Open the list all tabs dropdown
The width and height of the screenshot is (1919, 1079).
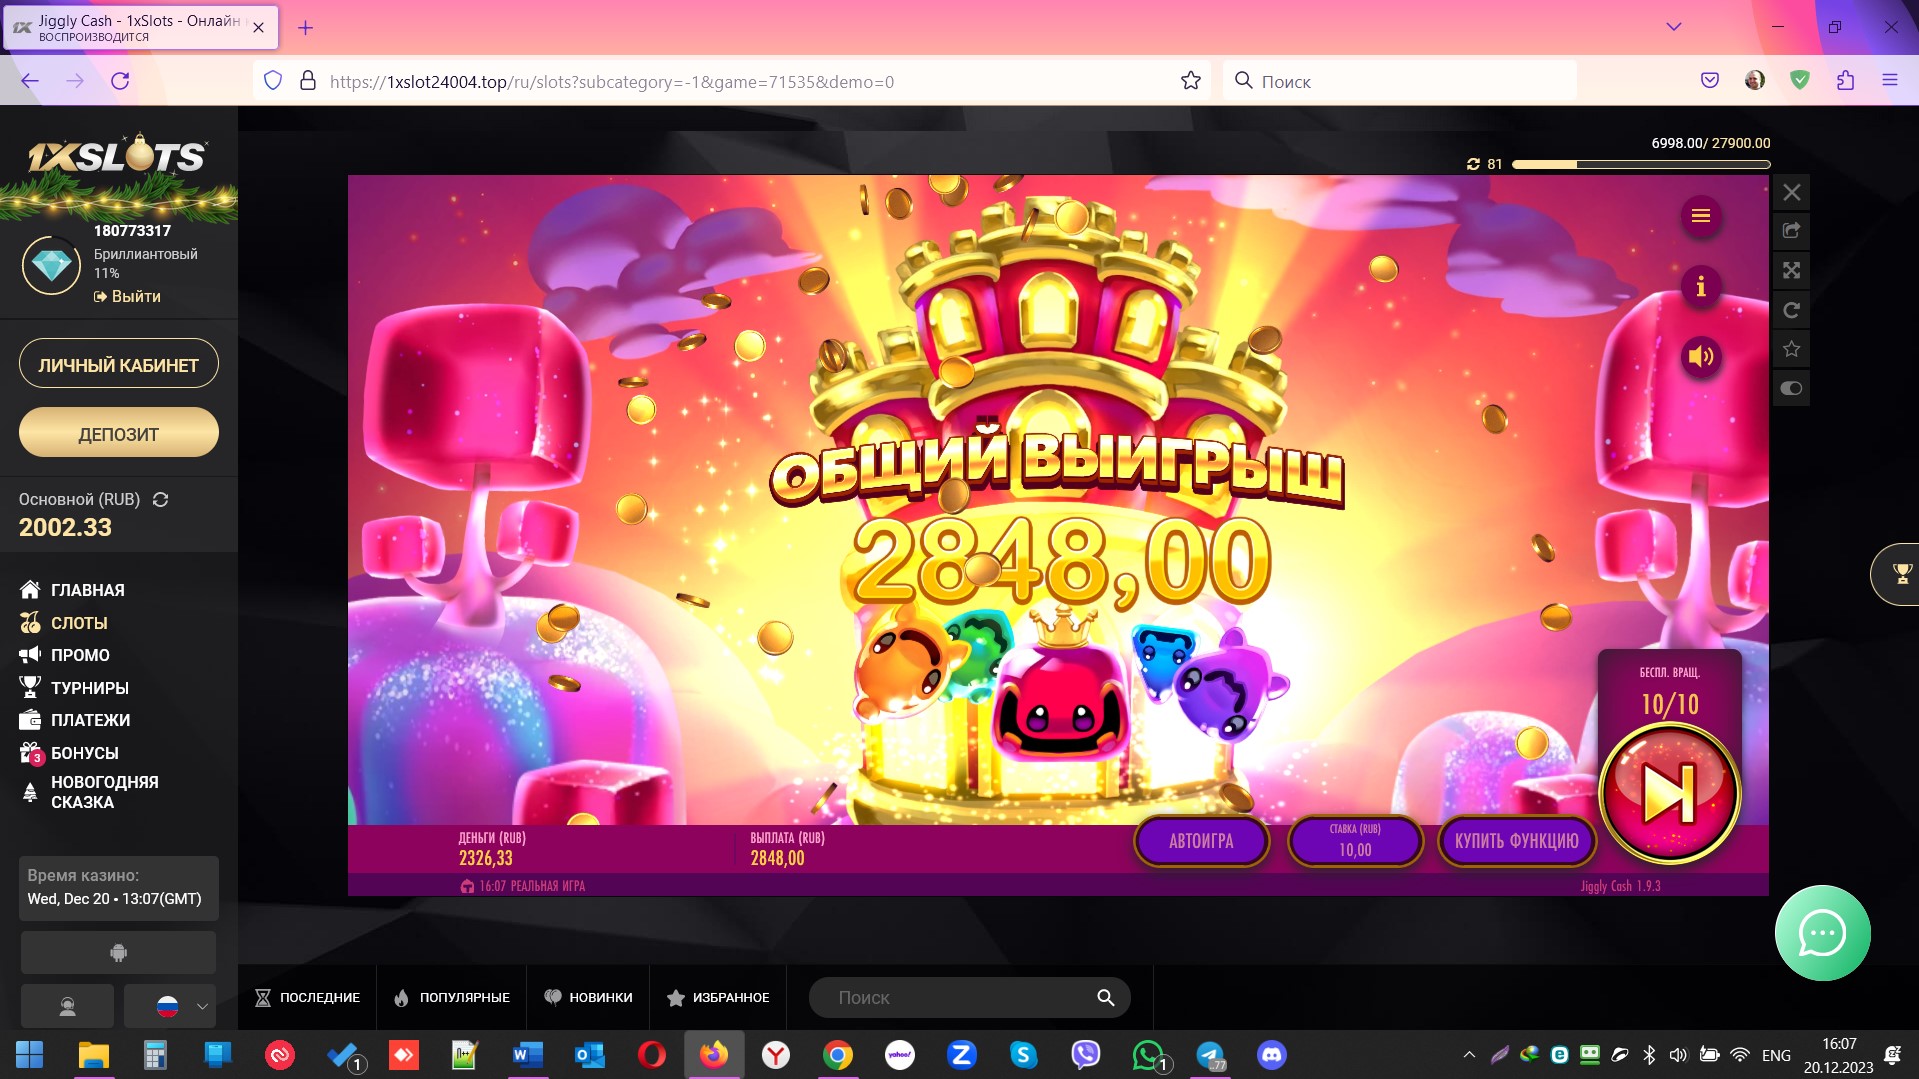pos(1673,27)
